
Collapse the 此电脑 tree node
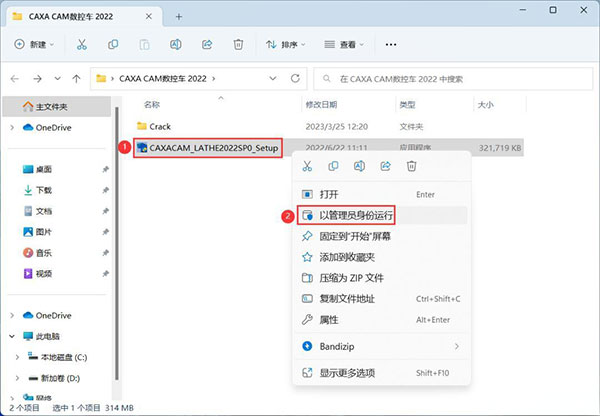click(12, 336)
